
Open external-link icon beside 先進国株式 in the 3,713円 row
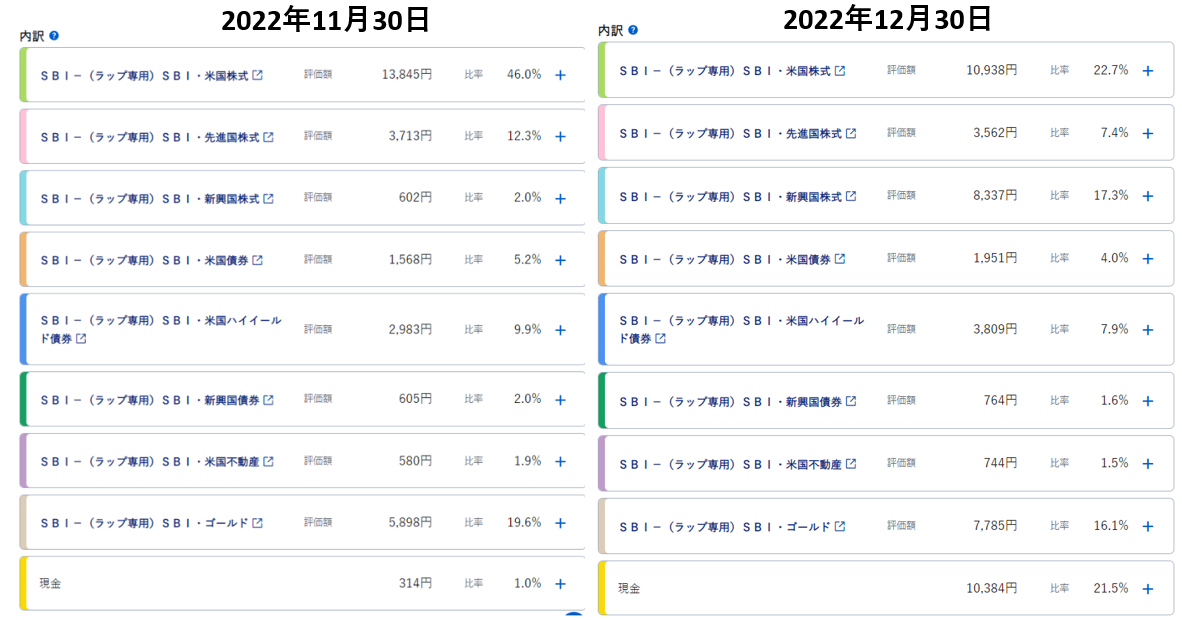click(268, 137)
